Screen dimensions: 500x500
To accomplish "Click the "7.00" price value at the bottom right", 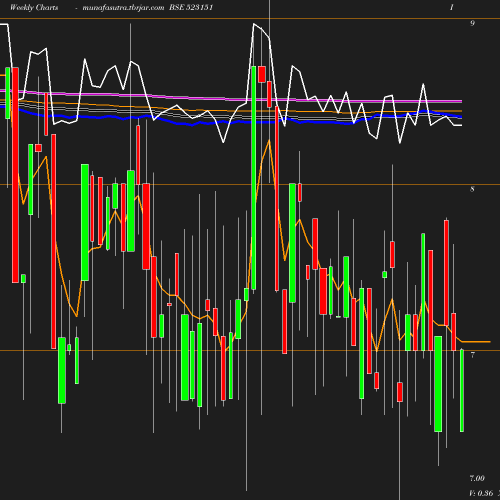I will [477, 478].
